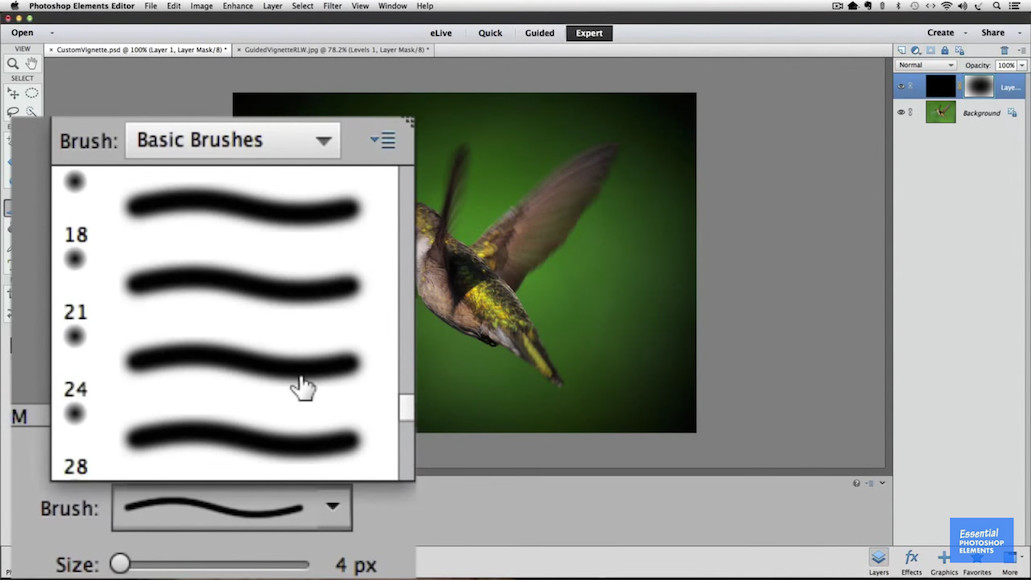Click the link icon between layer and mask
The image size is (1031, 580).
[x=960, y=86]
